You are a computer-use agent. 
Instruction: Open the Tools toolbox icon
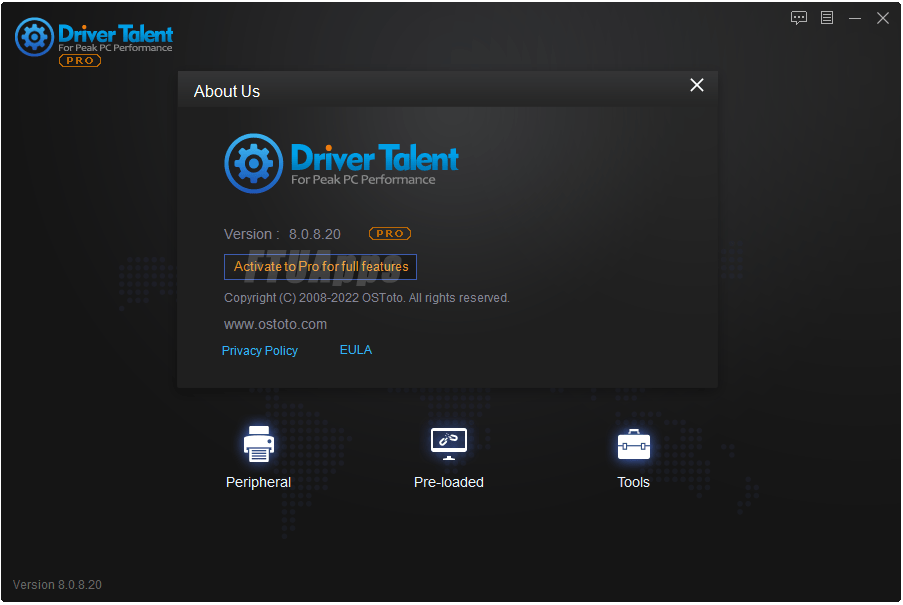[633, 444]
